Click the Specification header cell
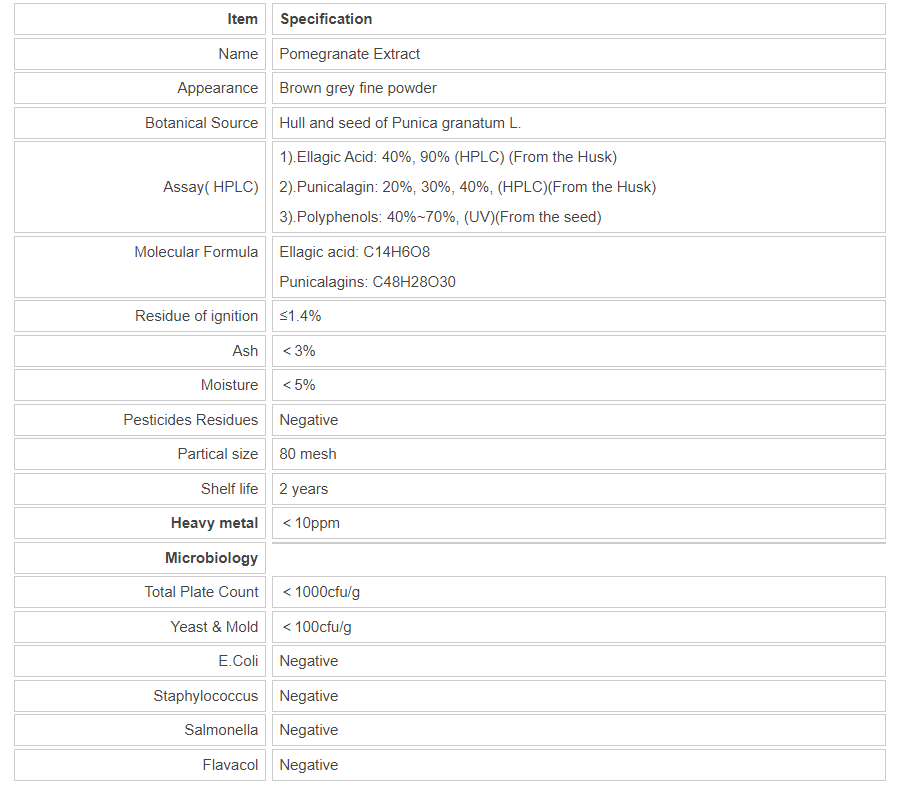Image resolution: width=903 pixels, height=794 pixels. (x=326, y=19)
